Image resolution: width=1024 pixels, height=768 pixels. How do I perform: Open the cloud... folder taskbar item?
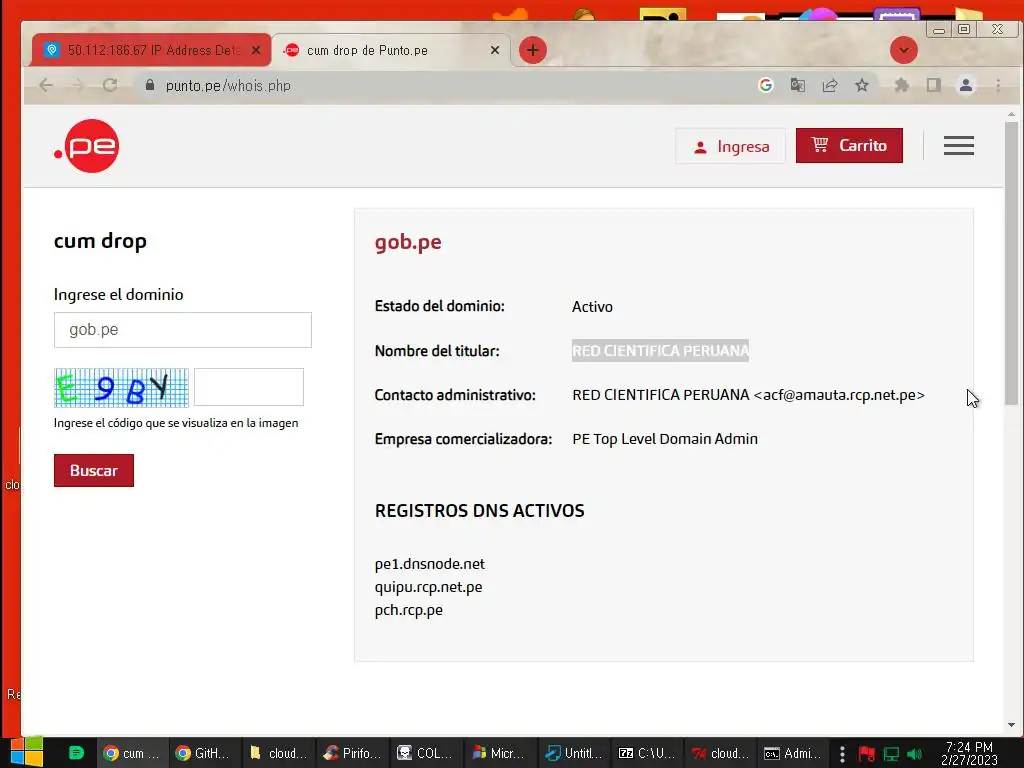[278, 753]
